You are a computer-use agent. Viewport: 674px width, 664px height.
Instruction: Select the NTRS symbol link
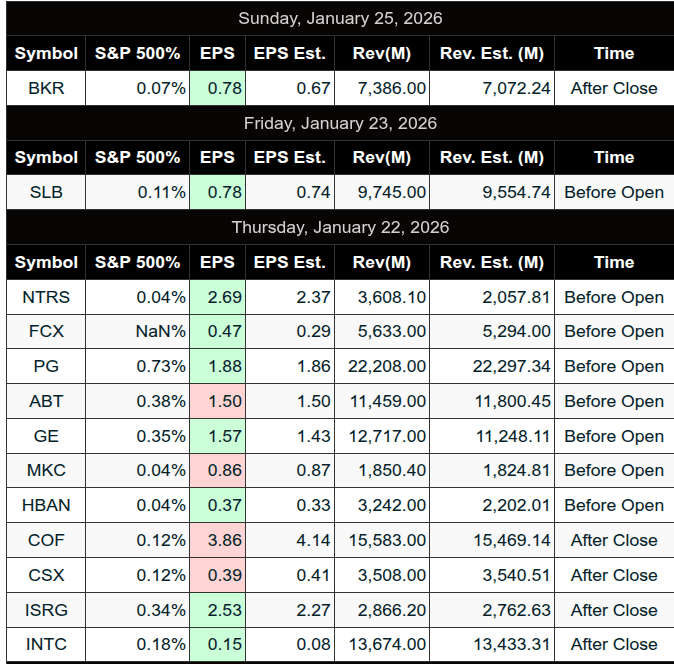[46, 297]
